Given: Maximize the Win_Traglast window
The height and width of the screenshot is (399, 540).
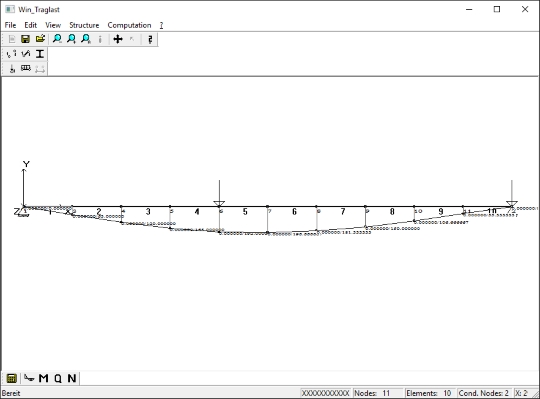Looking at the screenshot, I should click(497, 9).
